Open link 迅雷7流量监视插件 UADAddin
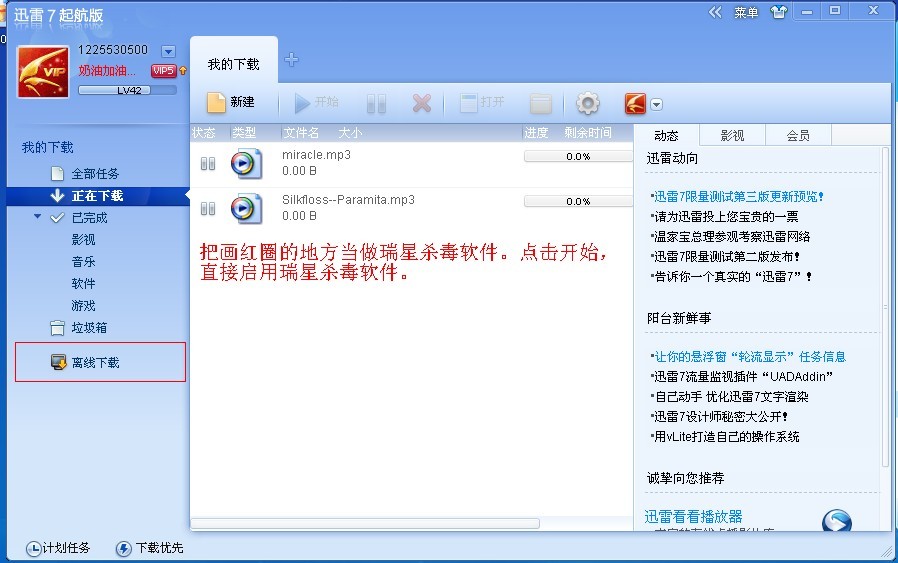Screen dimensions: 898x563 click(741, 377)
